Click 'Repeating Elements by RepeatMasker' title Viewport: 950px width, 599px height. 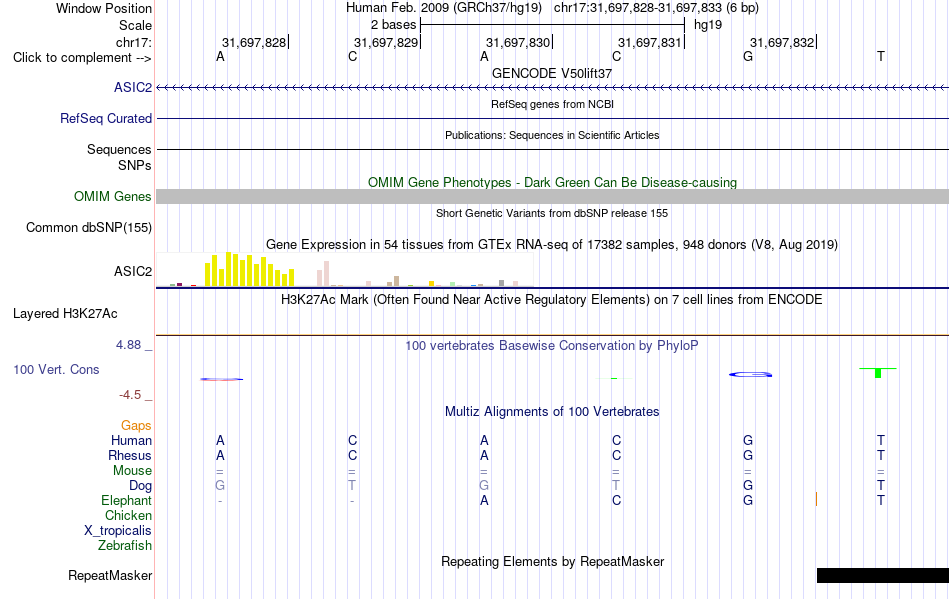tap(552, 562)
